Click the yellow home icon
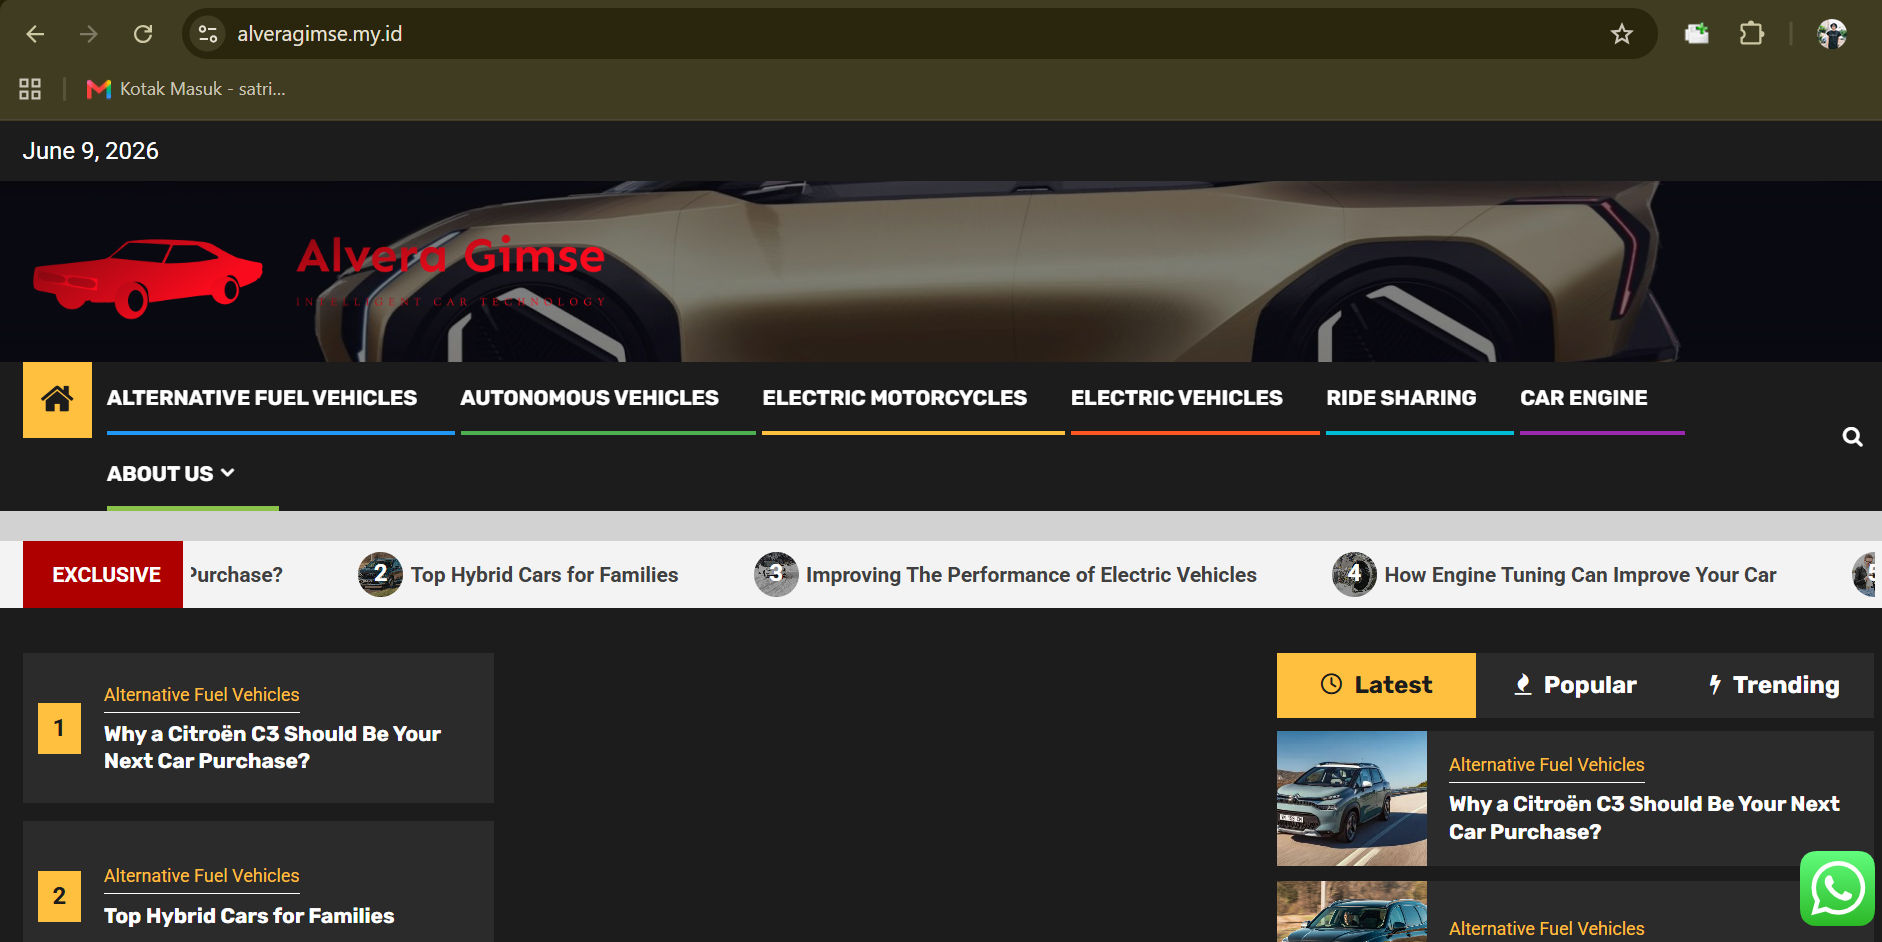Screen dimensions: 1882x942 pos(57,399)
